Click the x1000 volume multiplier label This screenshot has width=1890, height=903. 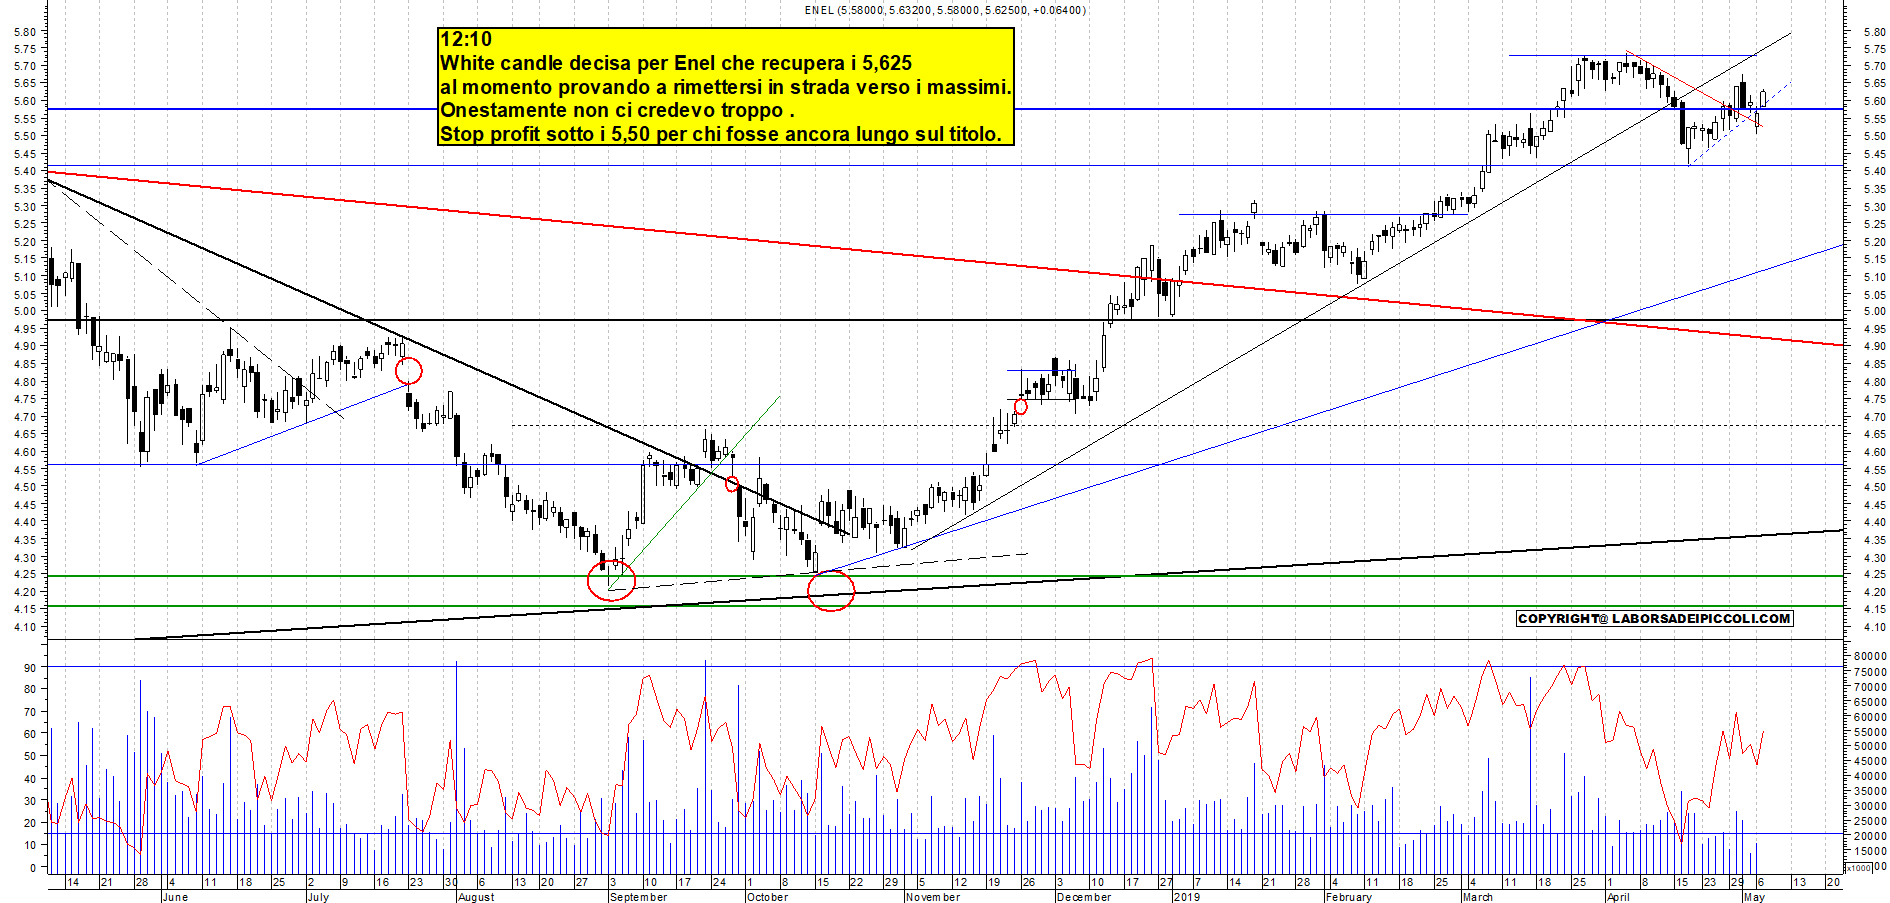1858,868
